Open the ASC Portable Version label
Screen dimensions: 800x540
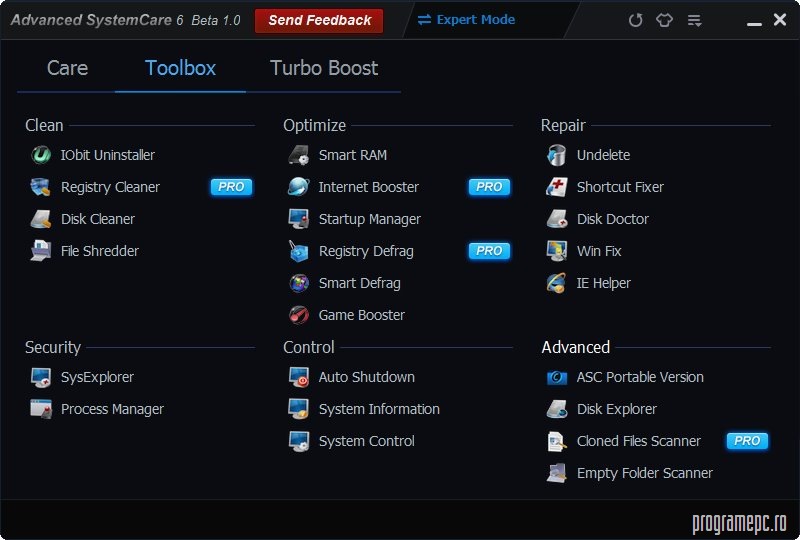point(640,377)
